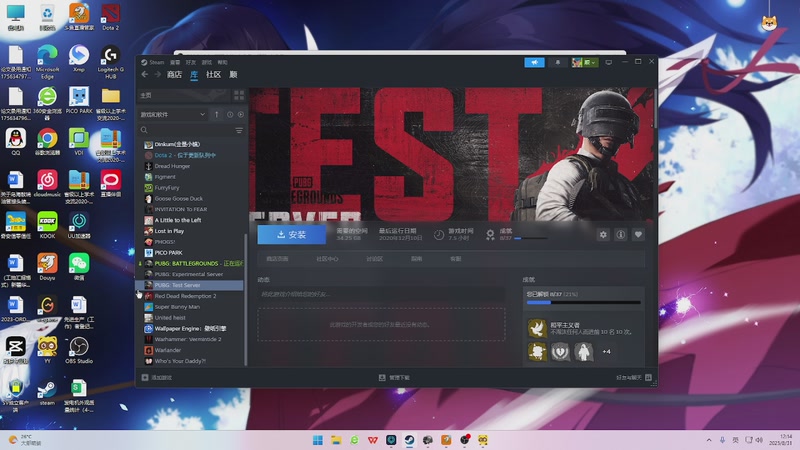Open the game settings gear icon
This screenshot has width=800, height=450.
click(x=603, y=235)
